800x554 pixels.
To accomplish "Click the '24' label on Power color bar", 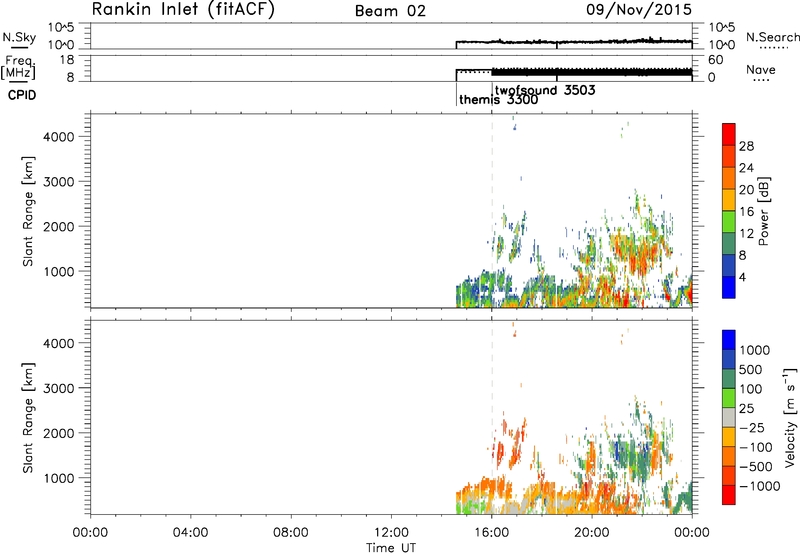I will 746,168.
